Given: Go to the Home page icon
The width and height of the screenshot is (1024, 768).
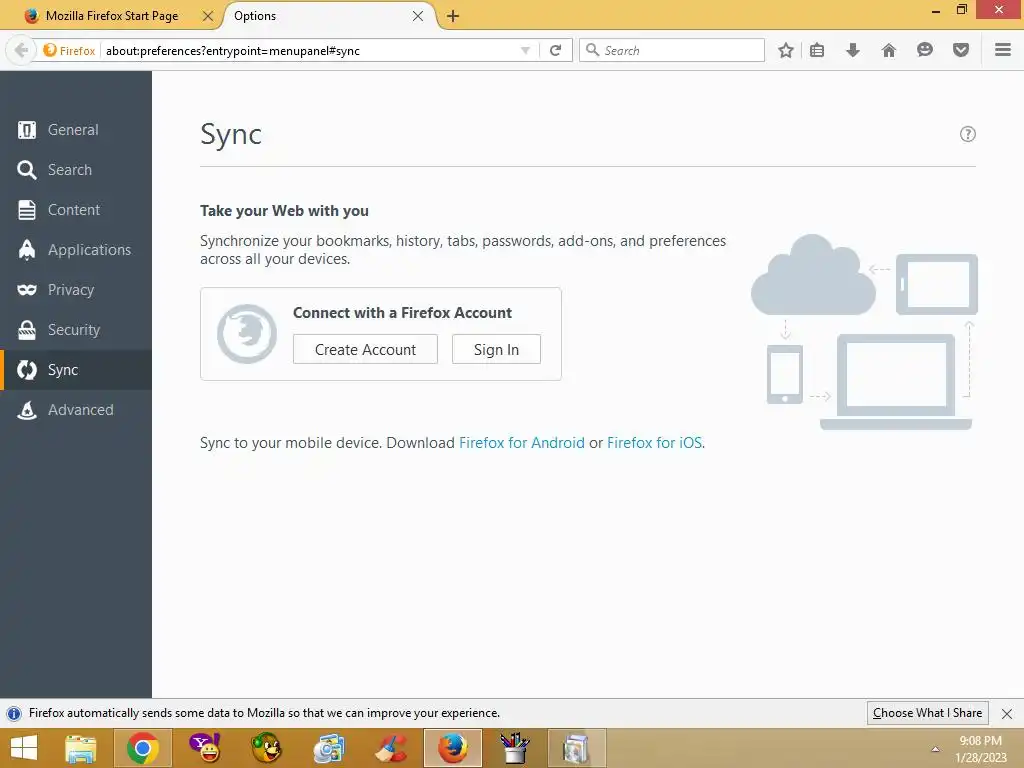Looking at the screenshot, I should [889, 50].
